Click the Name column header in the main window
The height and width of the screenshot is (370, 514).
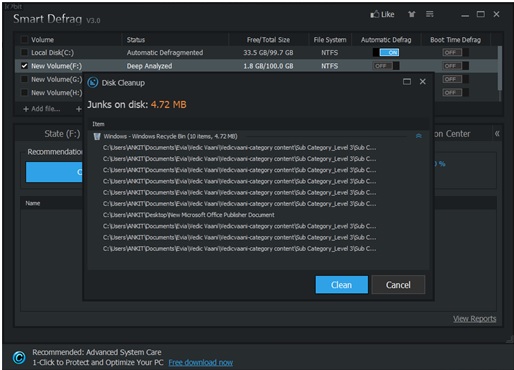click(x=33, y=203)
